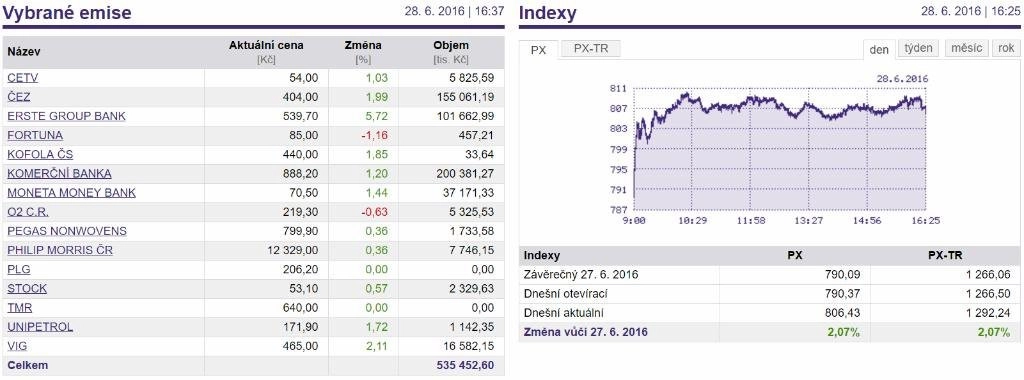Switch chart to rok view

pos(1006,48)
